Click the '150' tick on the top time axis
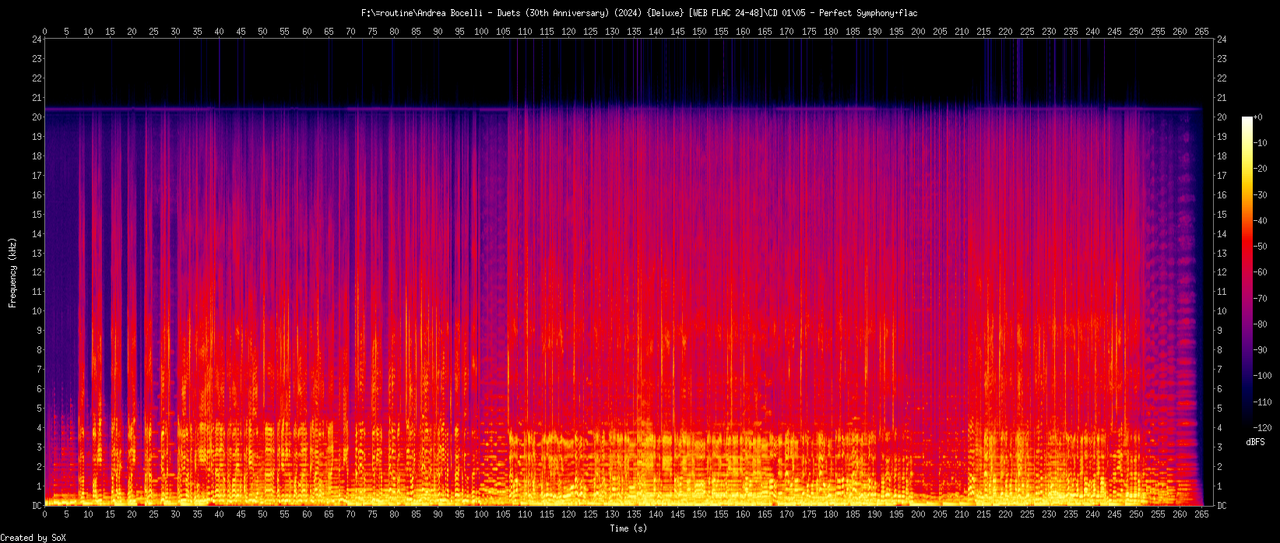This screenshot has height=543, width=1280. (700, 29)
